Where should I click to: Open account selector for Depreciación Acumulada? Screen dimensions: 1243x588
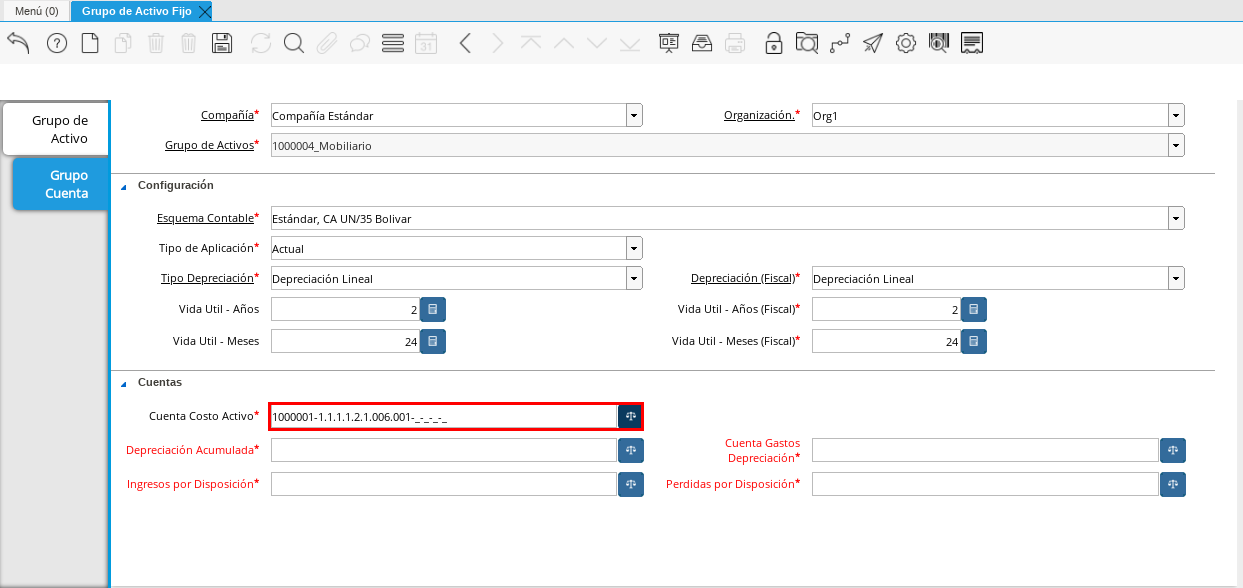(x=631, y=451)
